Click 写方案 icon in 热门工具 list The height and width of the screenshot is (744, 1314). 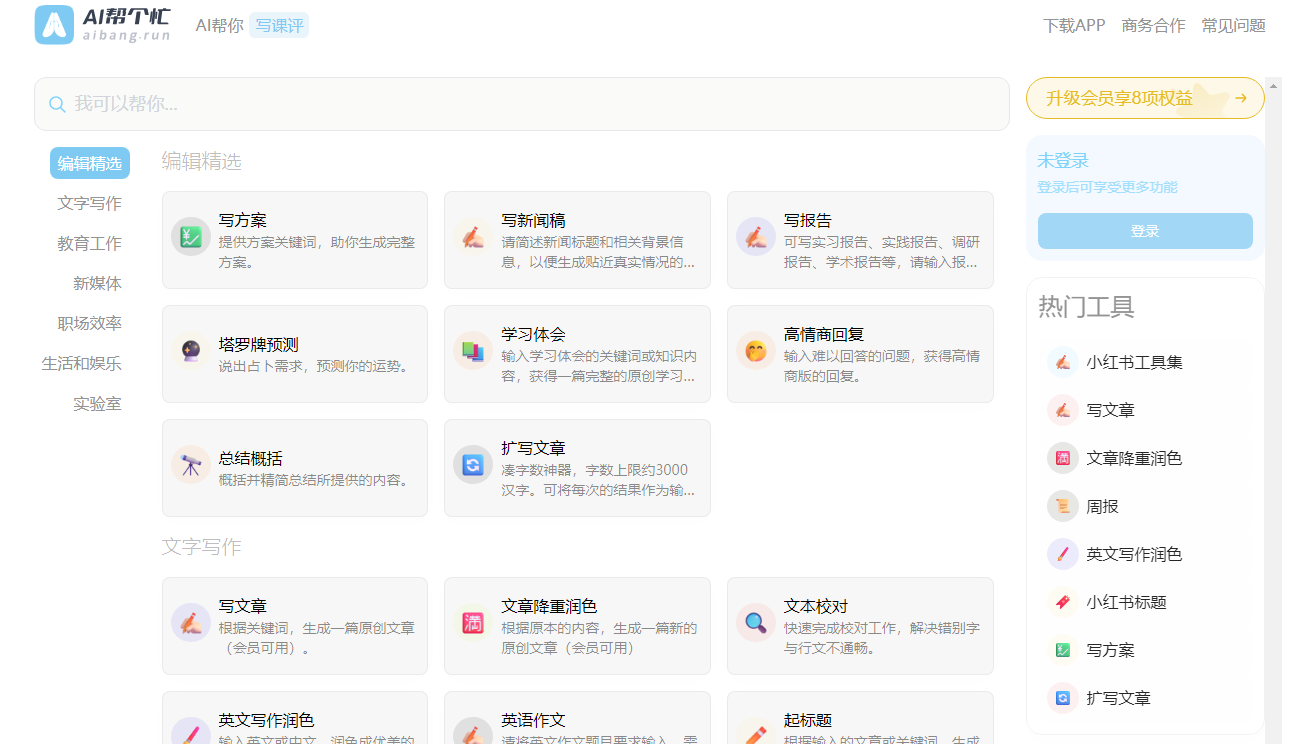coord(1063,650)
